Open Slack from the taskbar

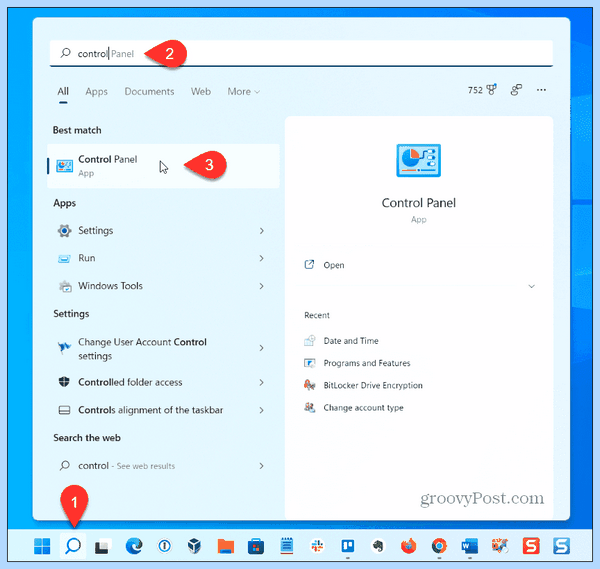coord(317,546)
